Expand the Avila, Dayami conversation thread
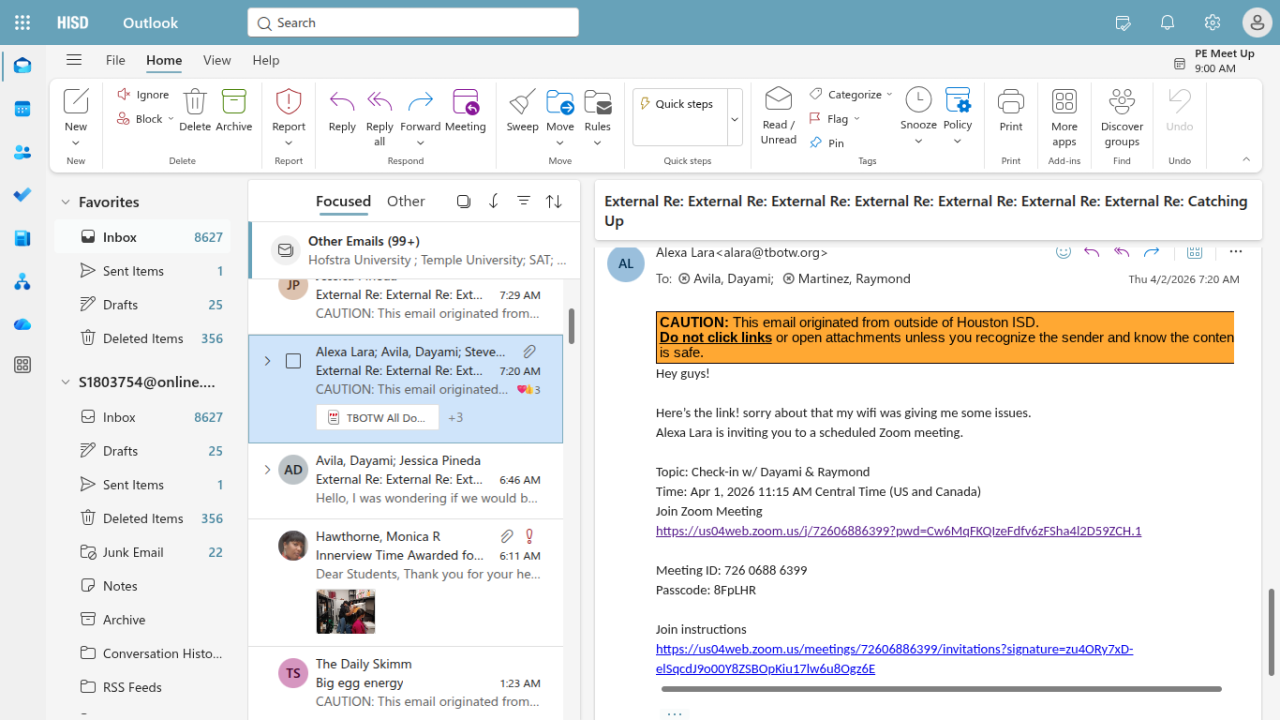The image size is (1280, 720). tap(267, 469)
